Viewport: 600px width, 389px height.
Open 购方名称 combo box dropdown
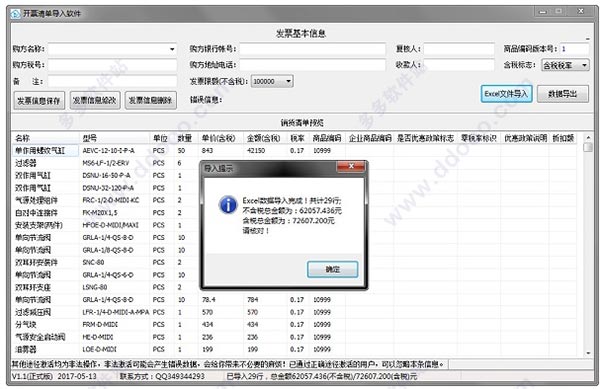coord(172,49)
